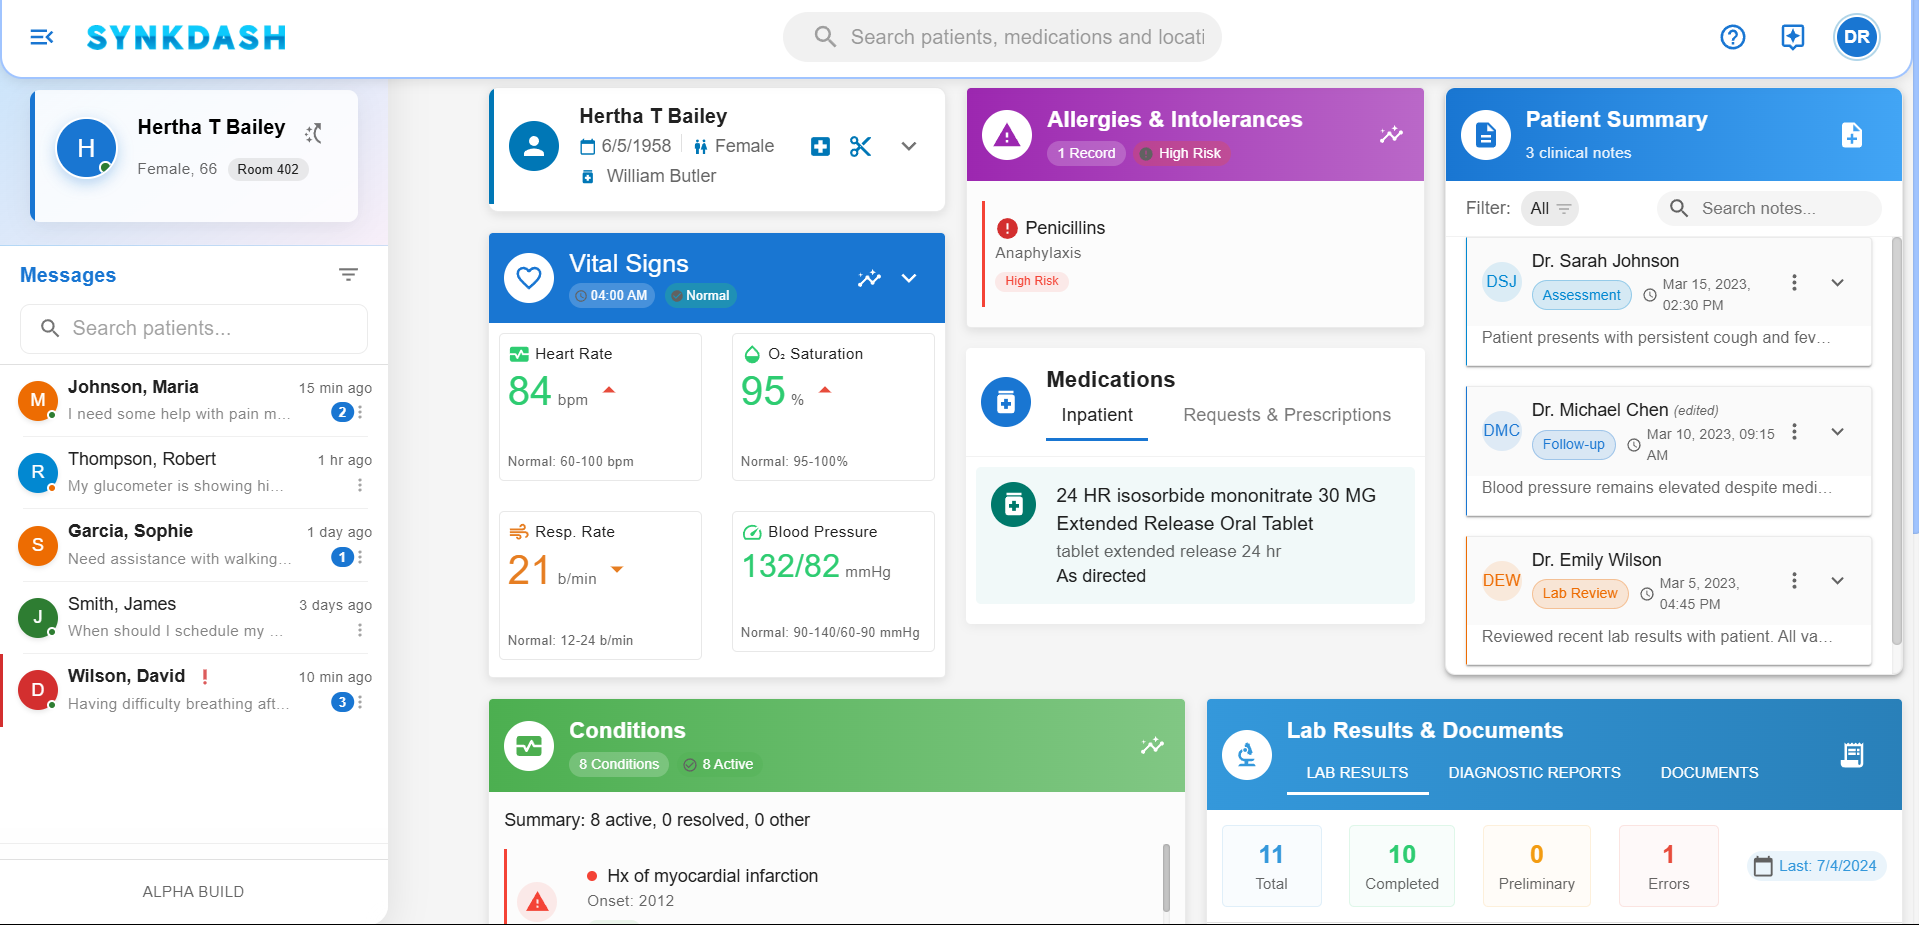Click the scissors procedures icon

point(860,146)
